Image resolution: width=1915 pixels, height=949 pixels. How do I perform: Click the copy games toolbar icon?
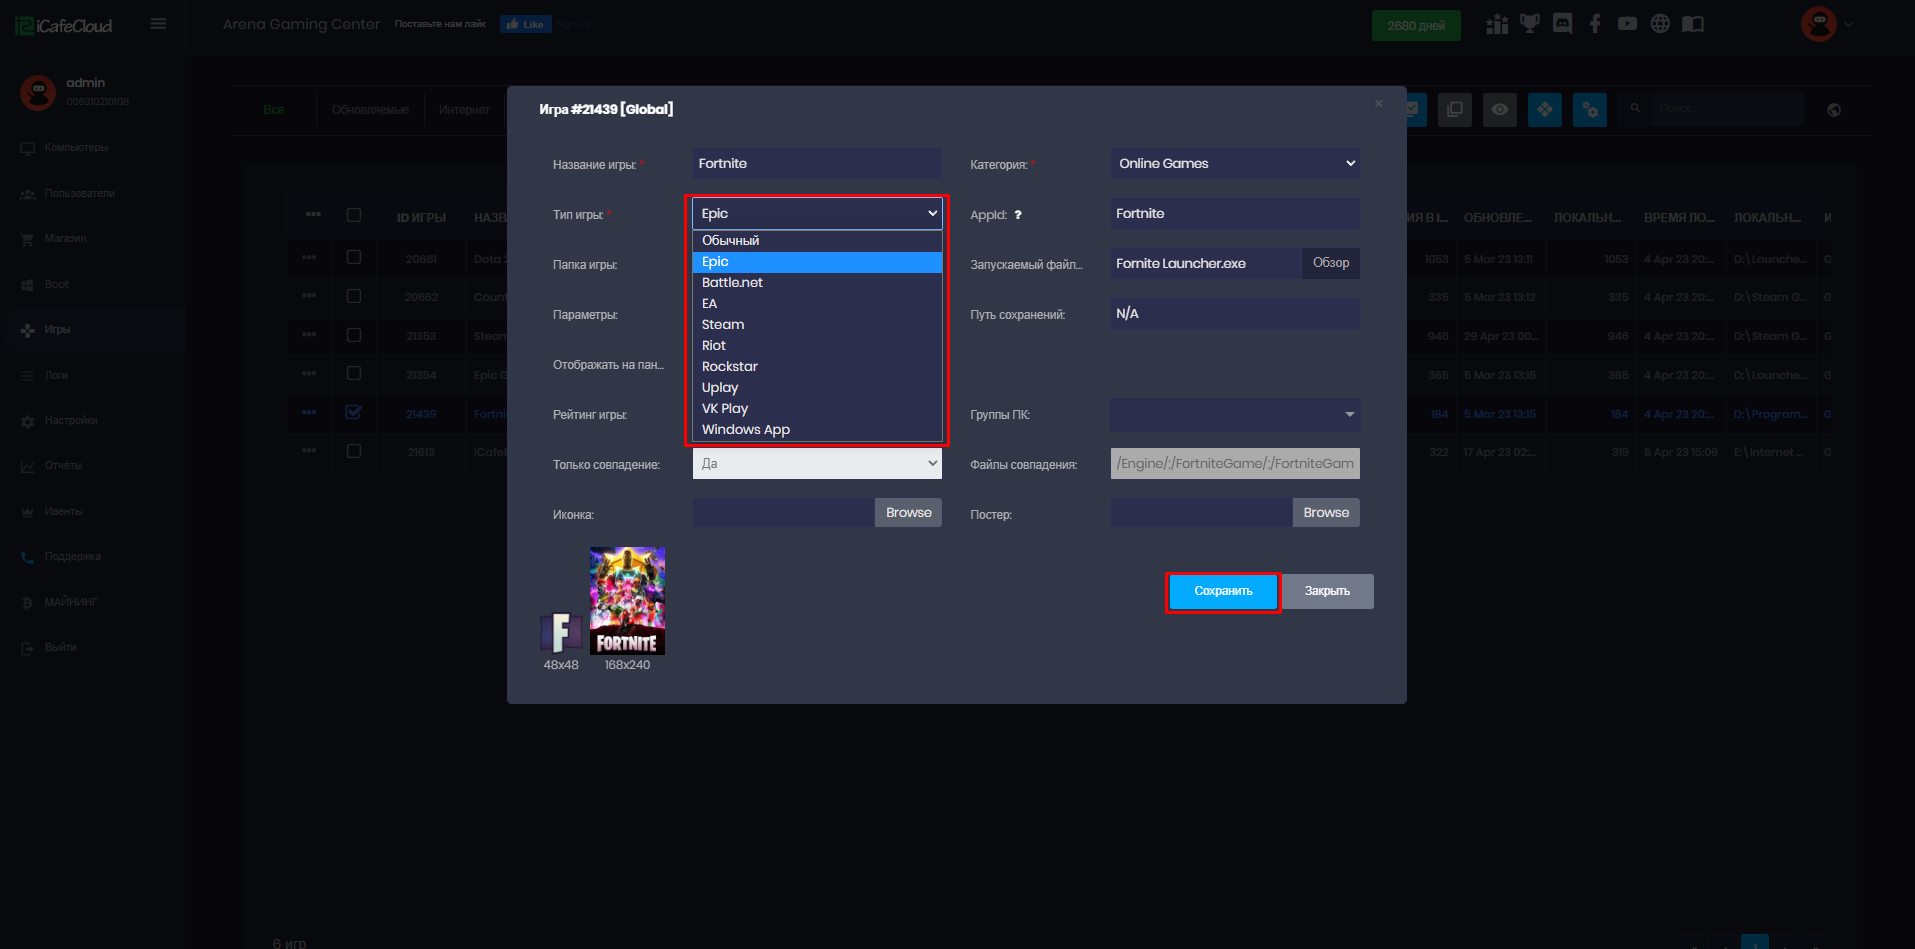tap(1455, 110)
